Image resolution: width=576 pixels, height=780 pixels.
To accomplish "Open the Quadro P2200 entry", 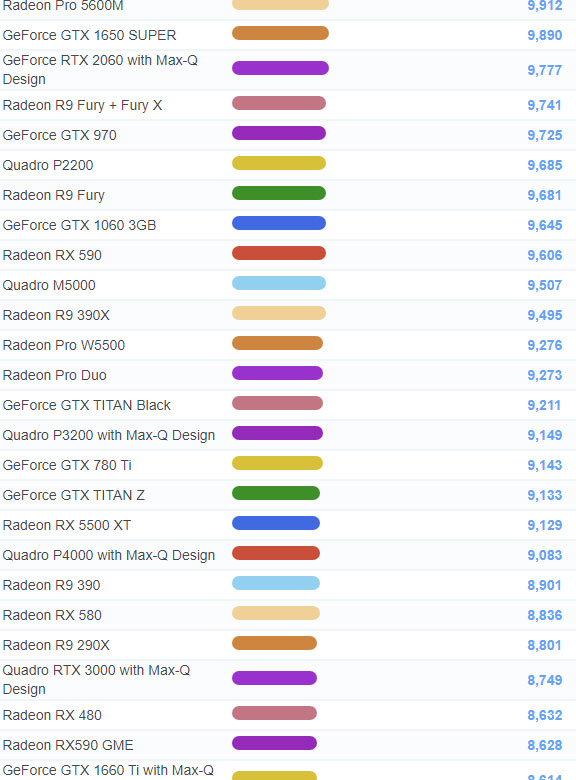I will [48, 165].
